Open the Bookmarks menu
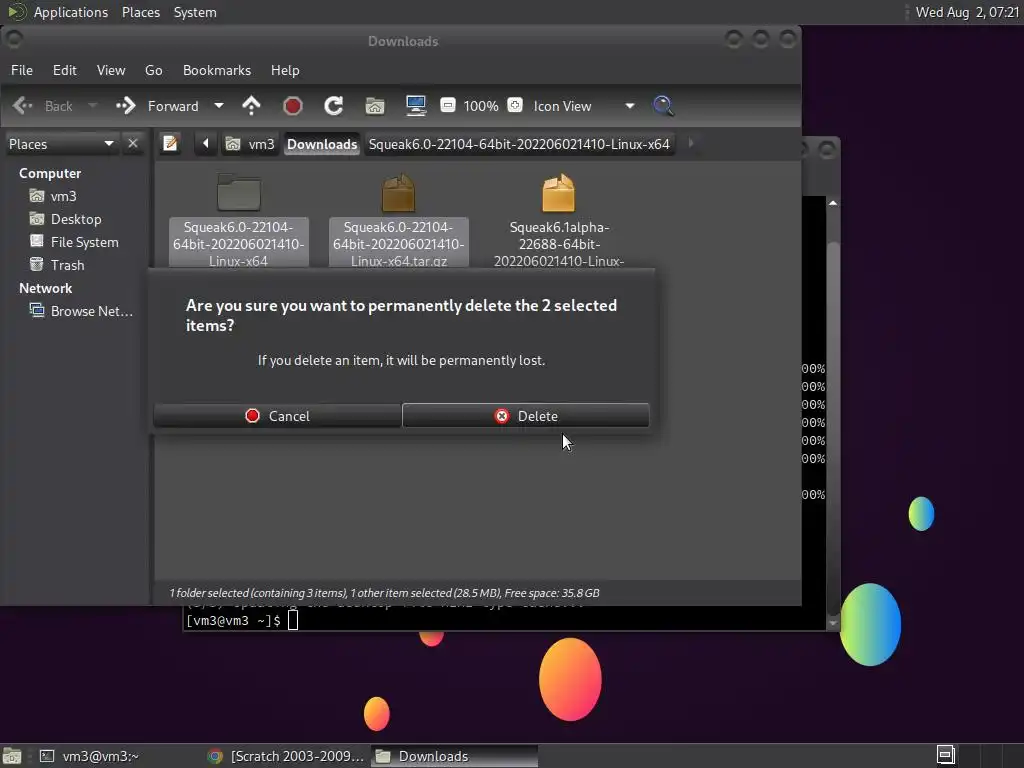 pos(217,70)
